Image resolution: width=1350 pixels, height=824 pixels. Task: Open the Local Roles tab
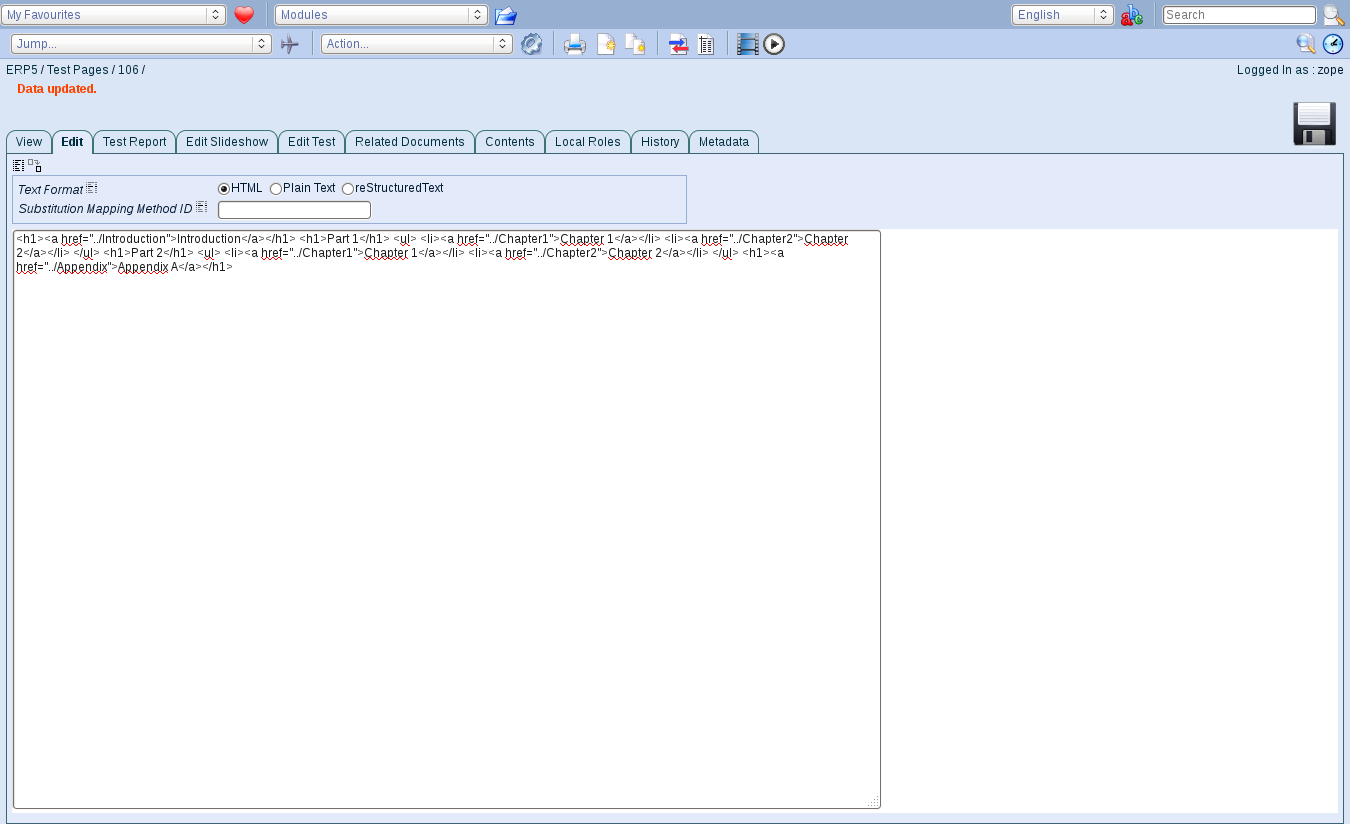pos(588,142)
